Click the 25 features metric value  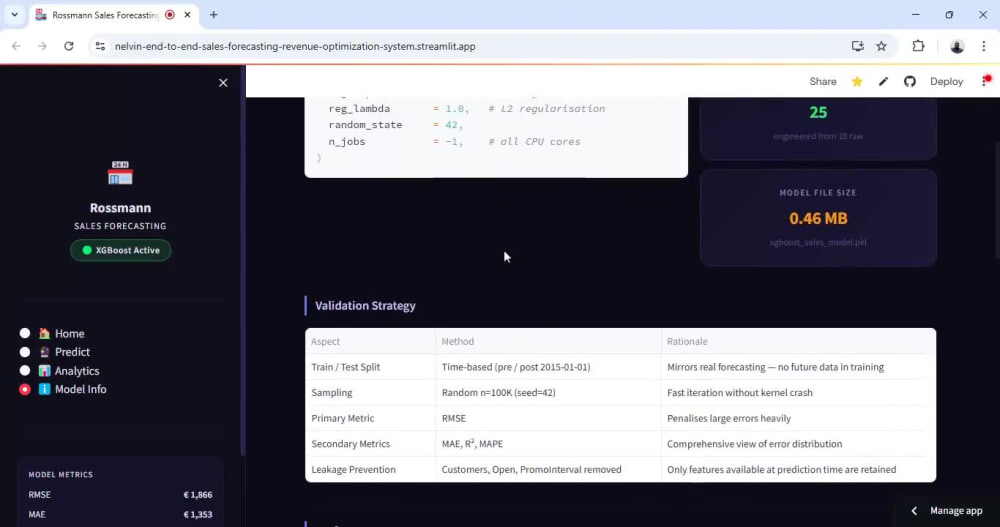[x=818, y=112]
